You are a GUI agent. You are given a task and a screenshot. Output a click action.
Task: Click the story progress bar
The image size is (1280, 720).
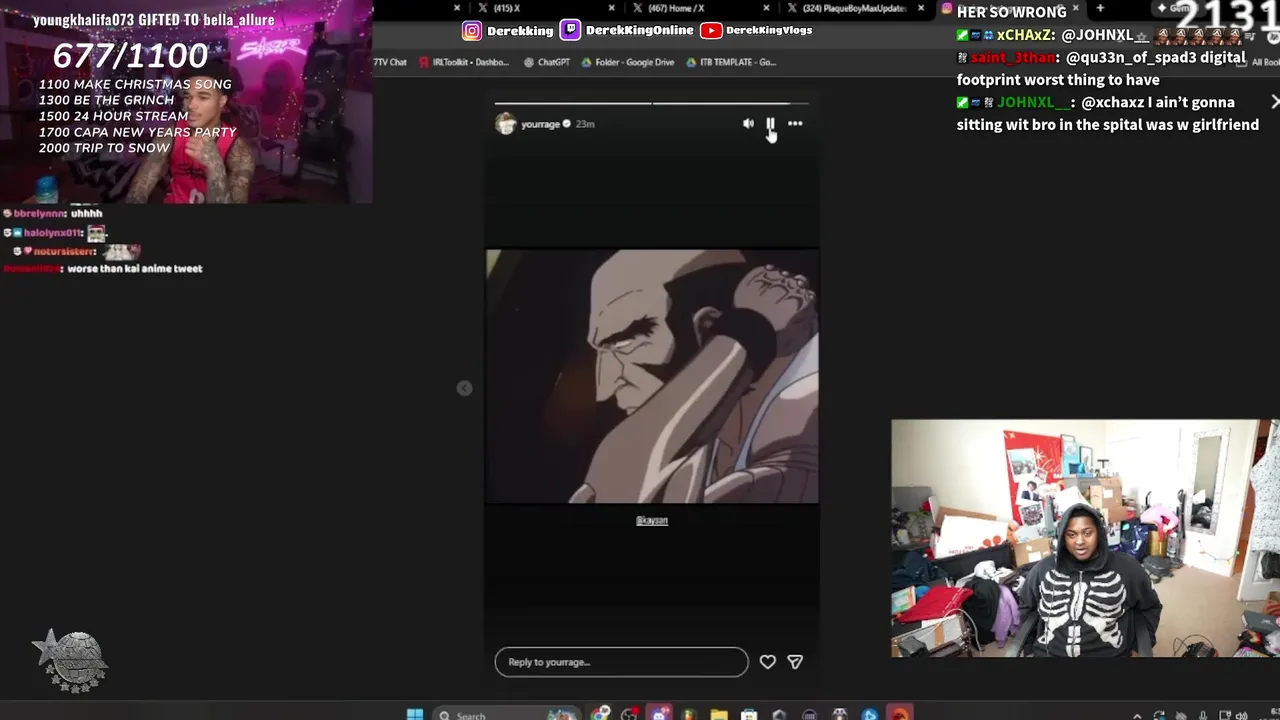pos(652,103)
